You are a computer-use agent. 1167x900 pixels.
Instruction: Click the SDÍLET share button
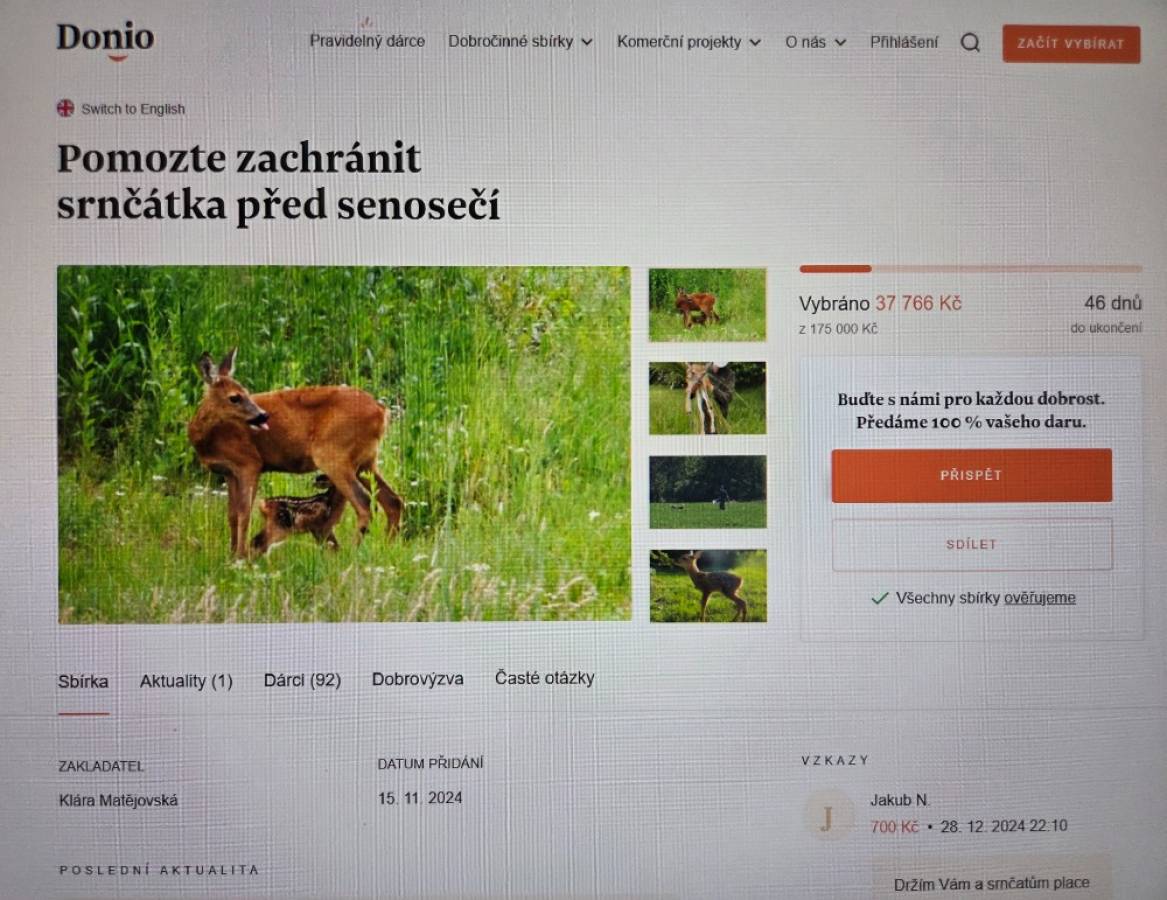[971, 544]
